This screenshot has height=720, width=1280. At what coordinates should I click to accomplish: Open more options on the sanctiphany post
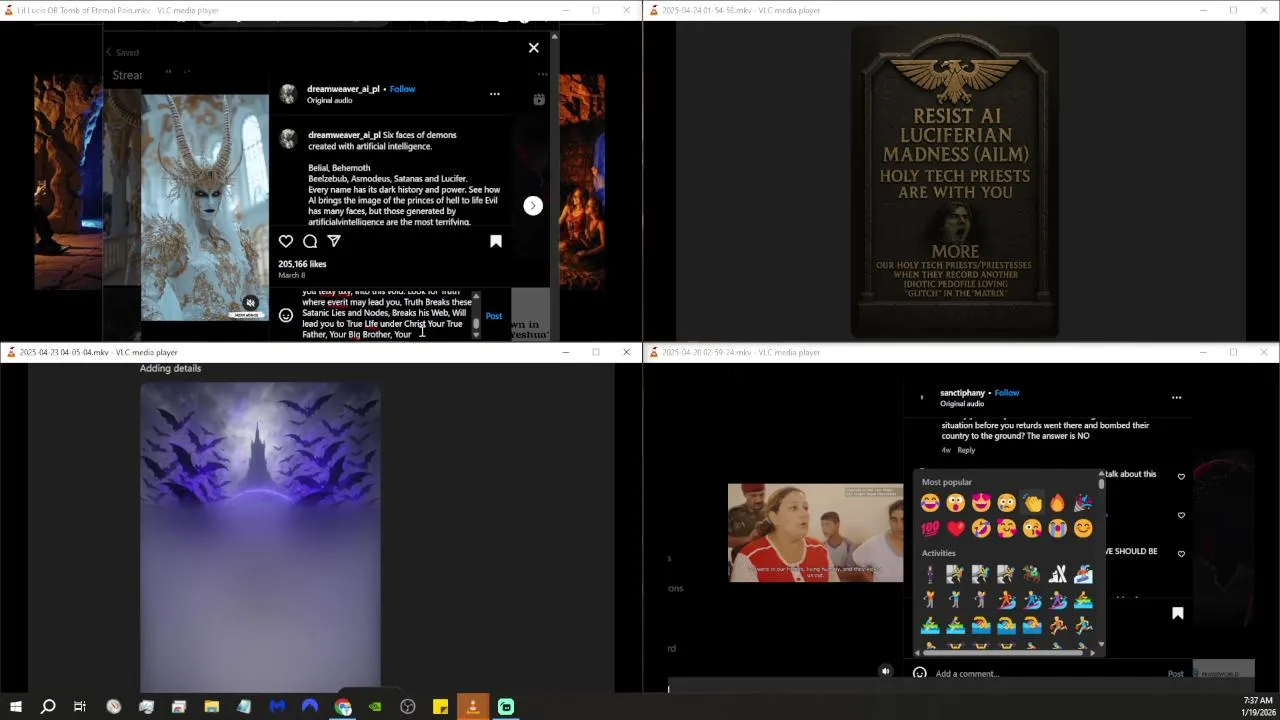[1176, 398]
